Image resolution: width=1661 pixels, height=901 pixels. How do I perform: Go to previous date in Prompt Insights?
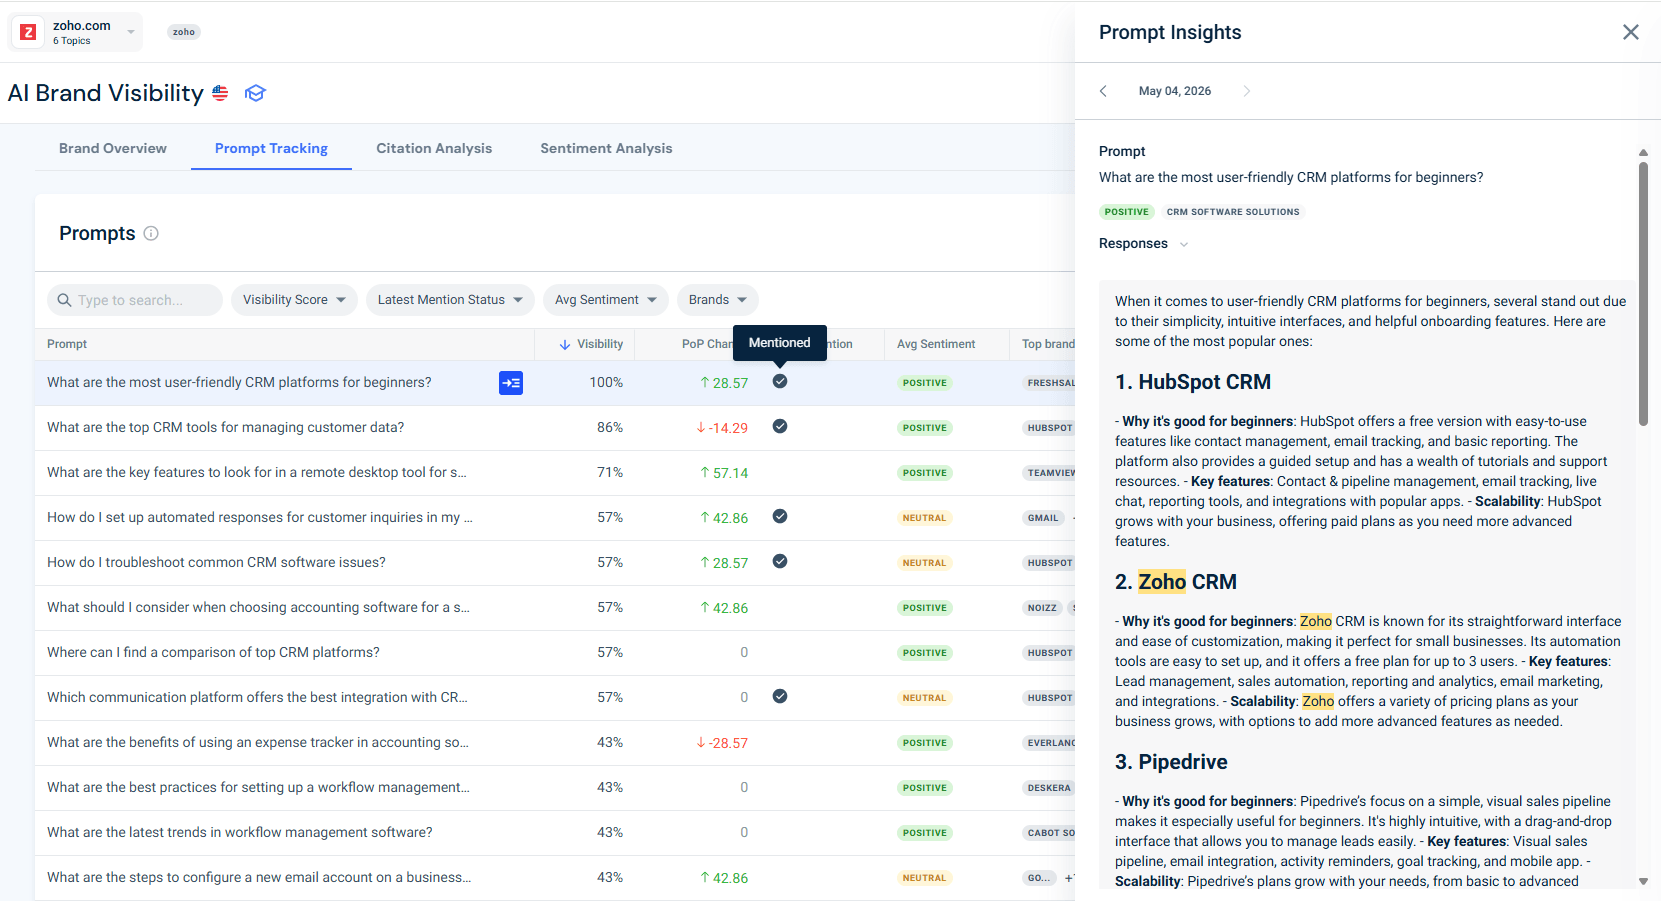[1103, 91]
